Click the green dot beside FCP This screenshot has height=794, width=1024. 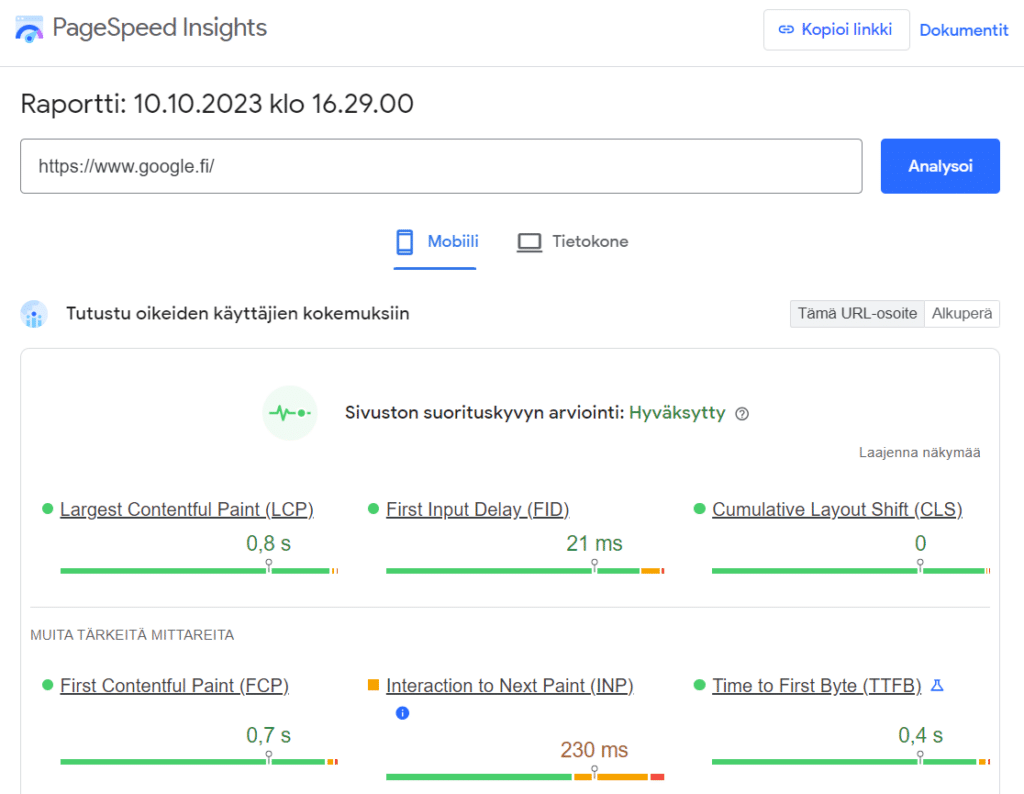(x=47, y=685)
